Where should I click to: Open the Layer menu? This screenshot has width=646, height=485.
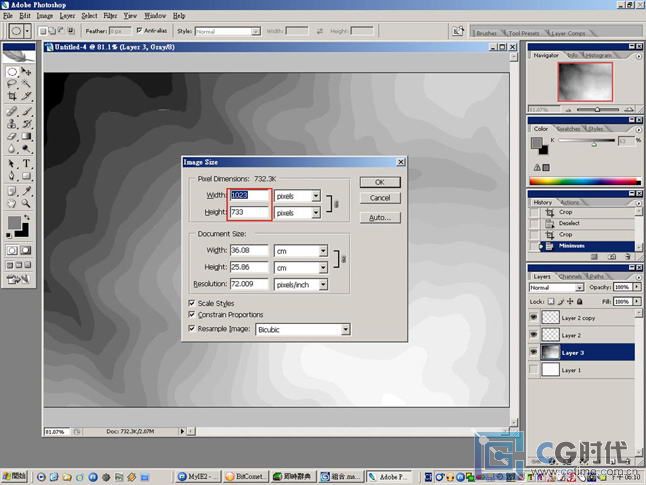[x=67, y=16]
